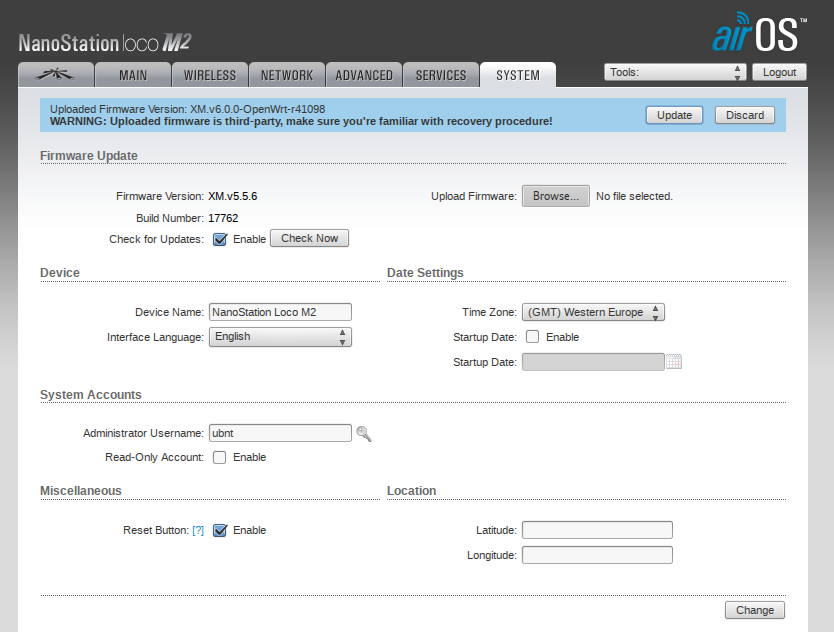Go to the NETWORK tab

click(287, 75)
